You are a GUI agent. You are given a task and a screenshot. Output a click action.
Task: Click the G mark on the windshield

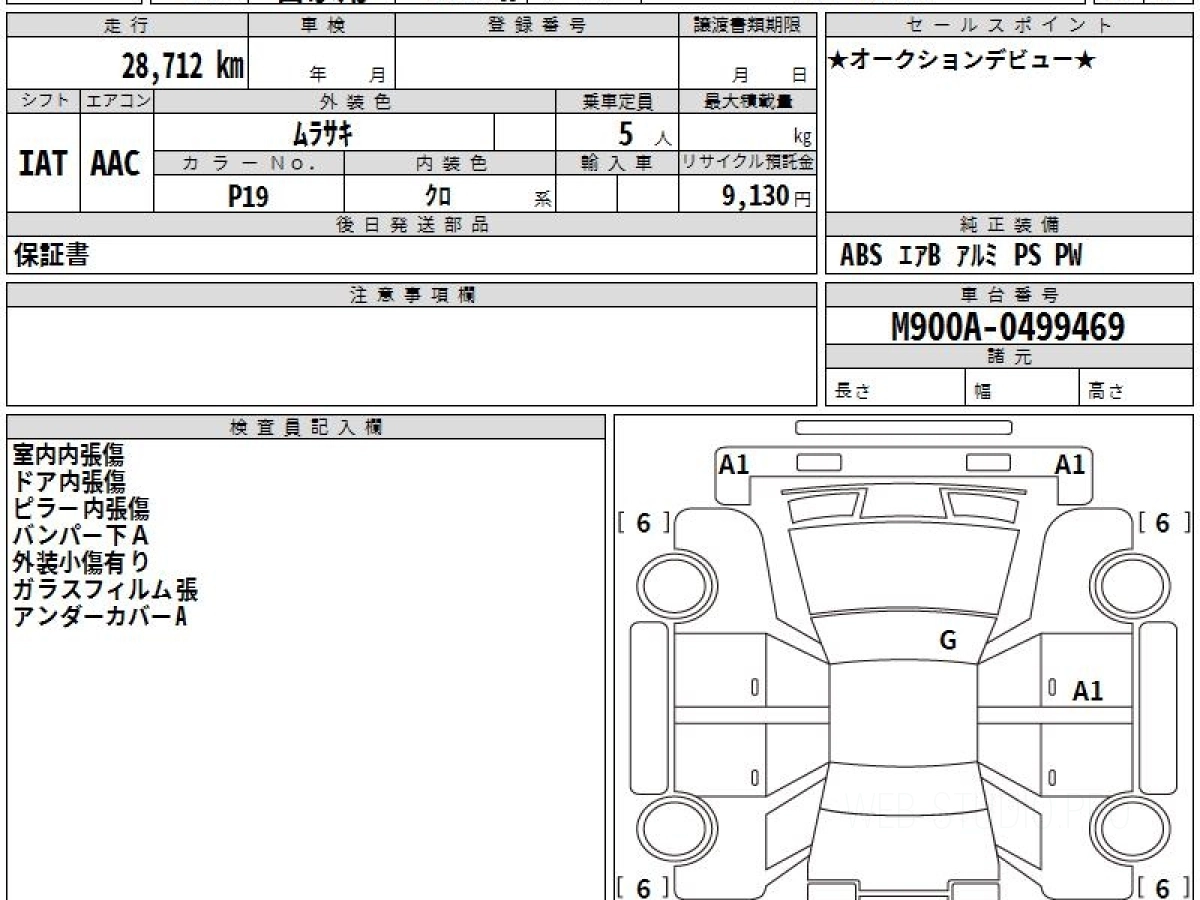948,641
